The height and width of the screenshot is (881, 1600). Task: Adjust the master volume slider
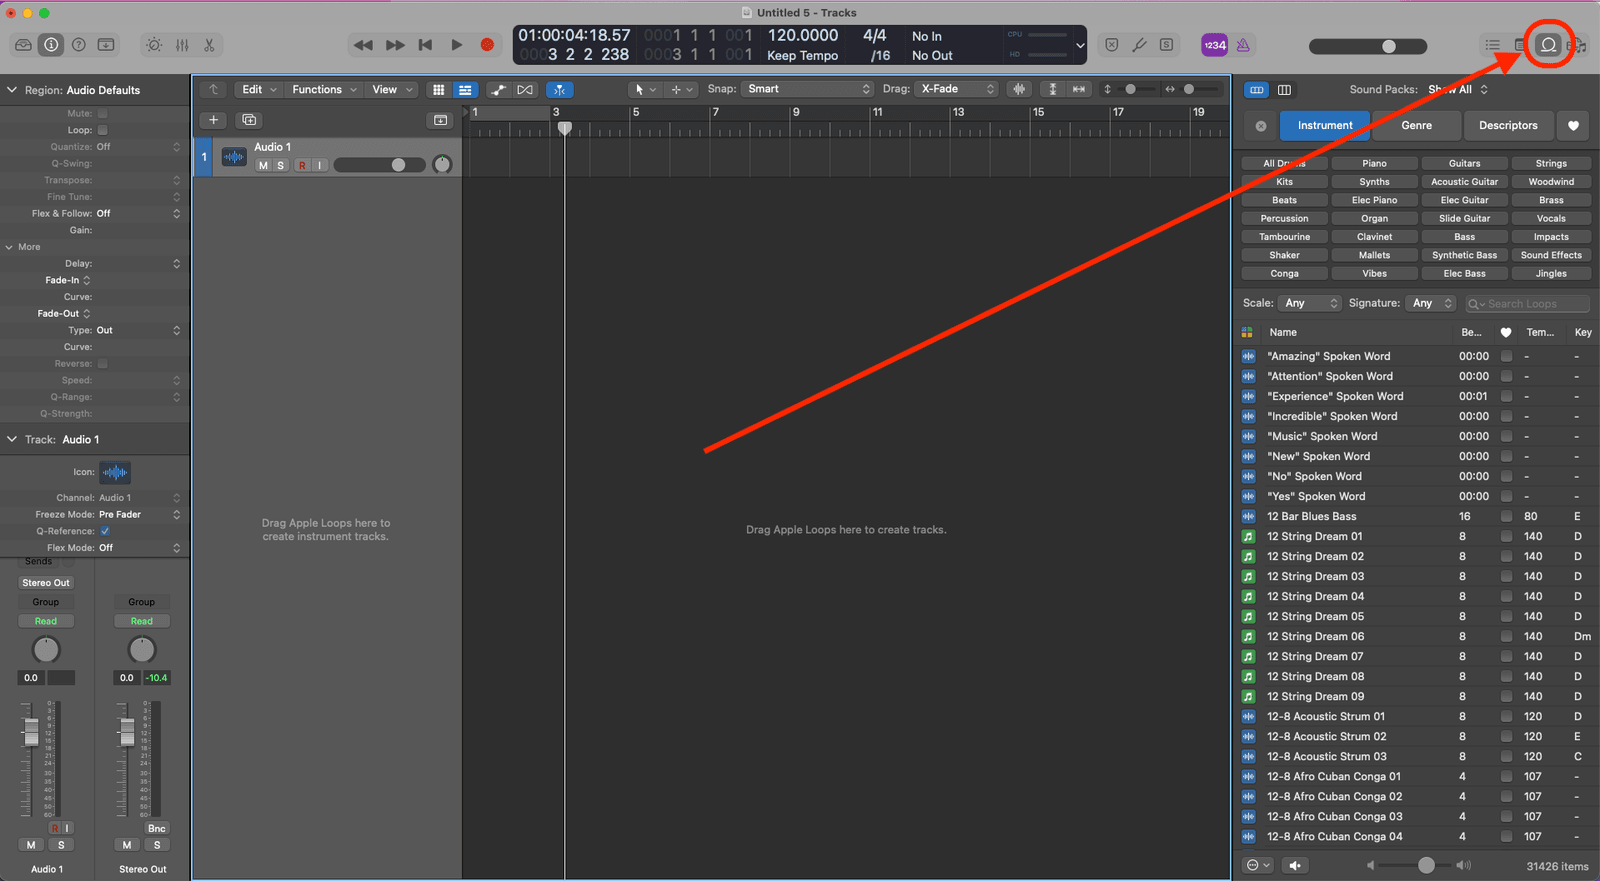(x=1368, y=46)
